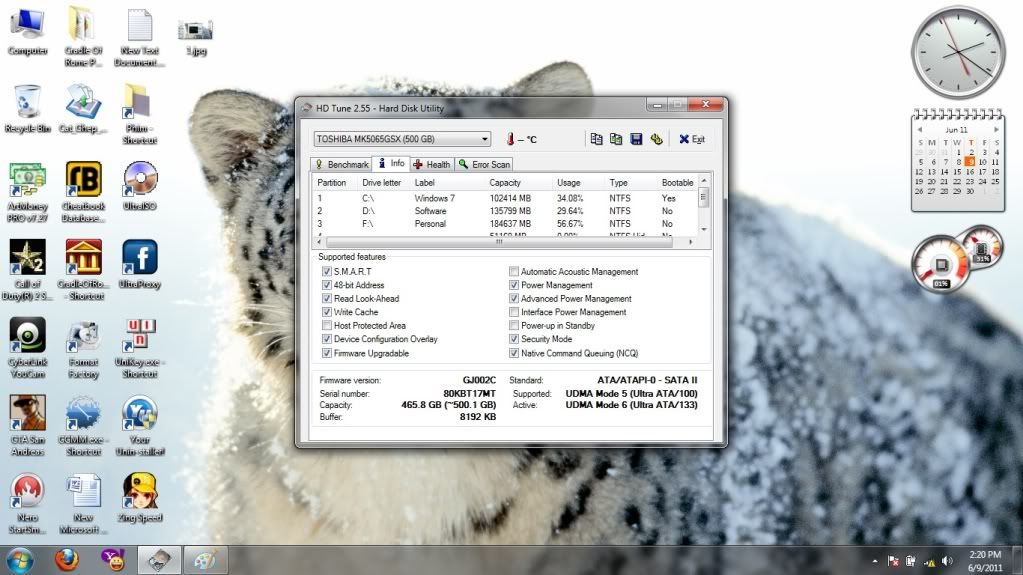This screenshot has width=1023, height=575.
Task: Open the Windows Start menu orb
Action: pos(20,560)
